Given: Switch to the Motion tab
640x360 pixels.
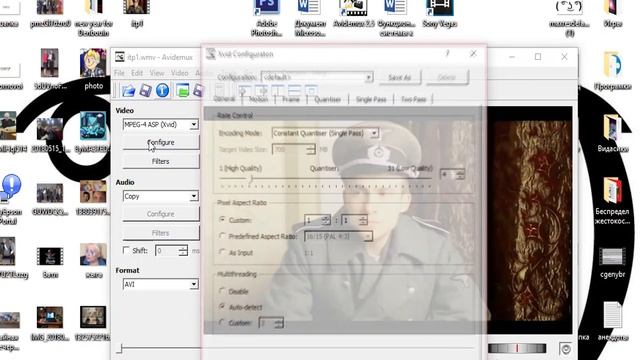Looking at the screenshot, I should click(x=258, y=99).
